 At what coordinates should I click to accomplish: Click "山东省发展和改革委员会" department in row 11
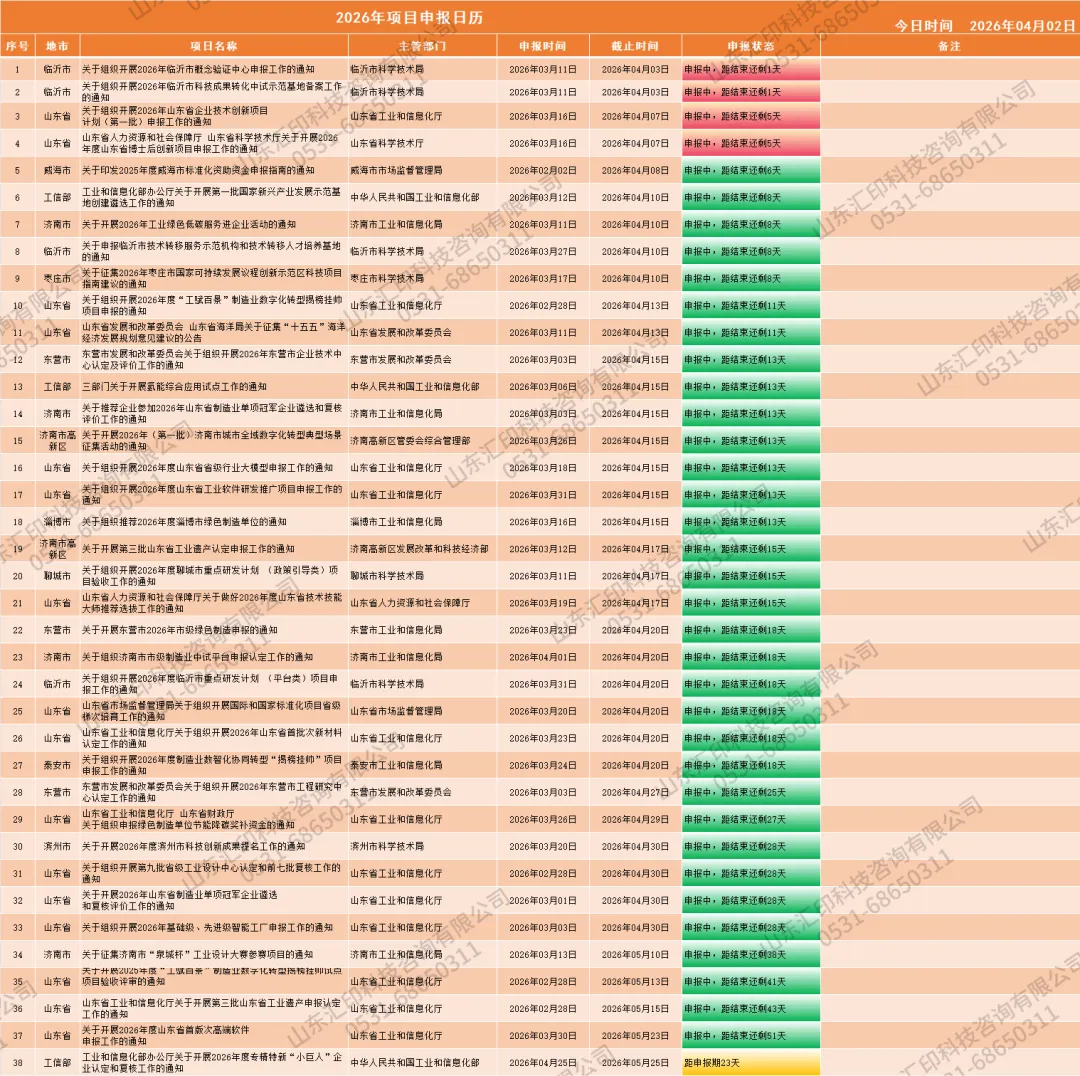coord(401,333)
